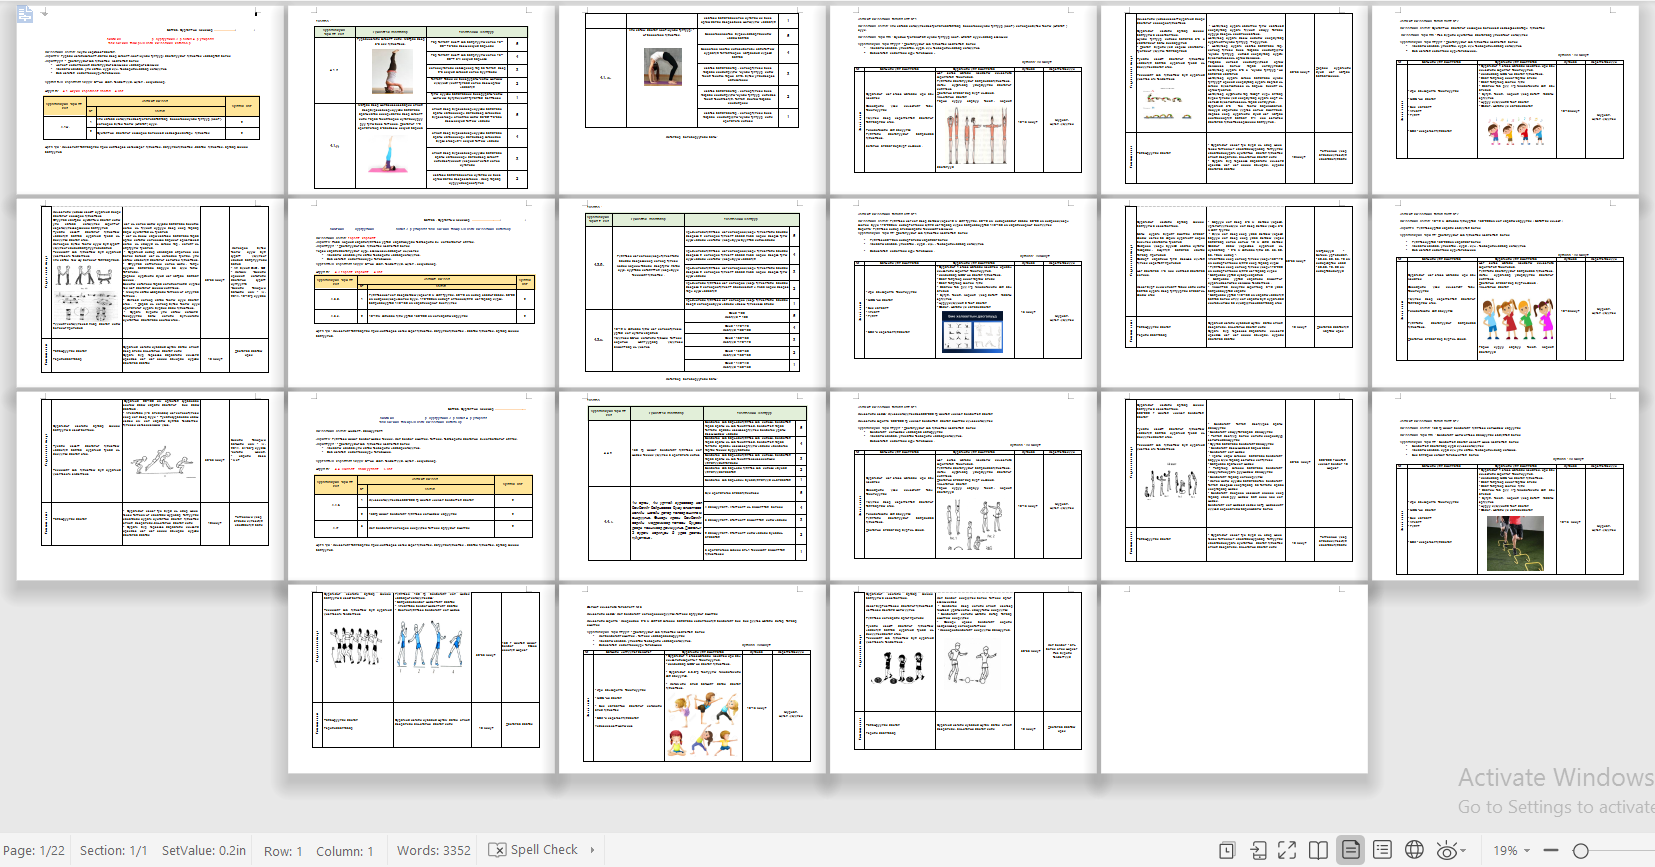Select Print Layout view icon
This screenshot has height=867, width=1655.
pos(1350,850)
